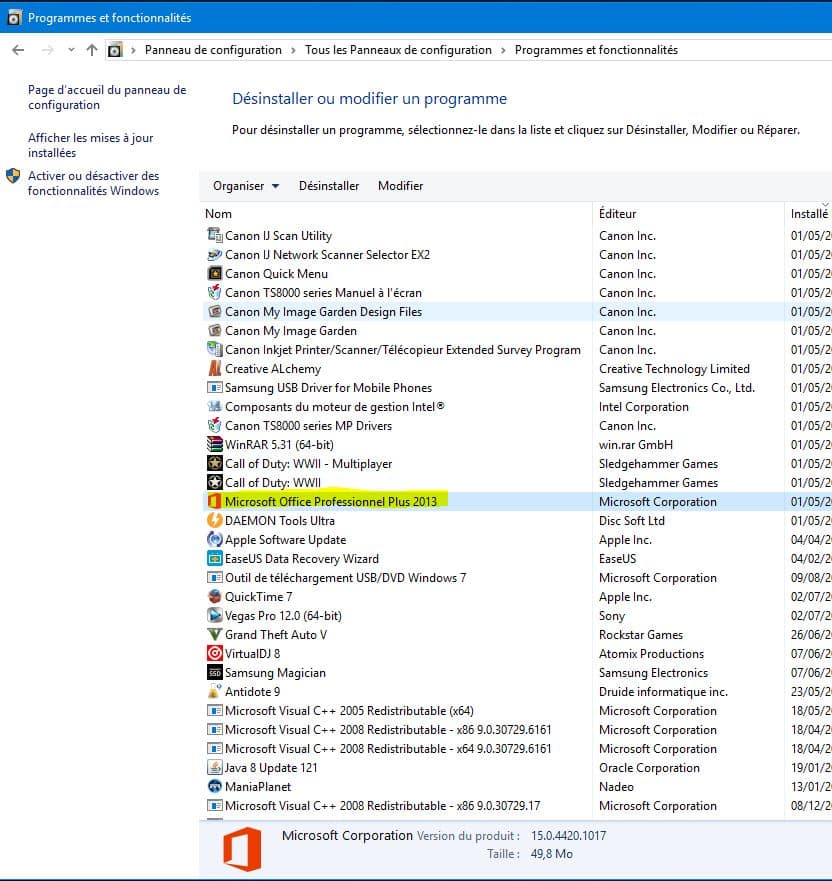Screen dimensions: 832x881
Task: Click the Antidote 9 icon
Action: 215,691
